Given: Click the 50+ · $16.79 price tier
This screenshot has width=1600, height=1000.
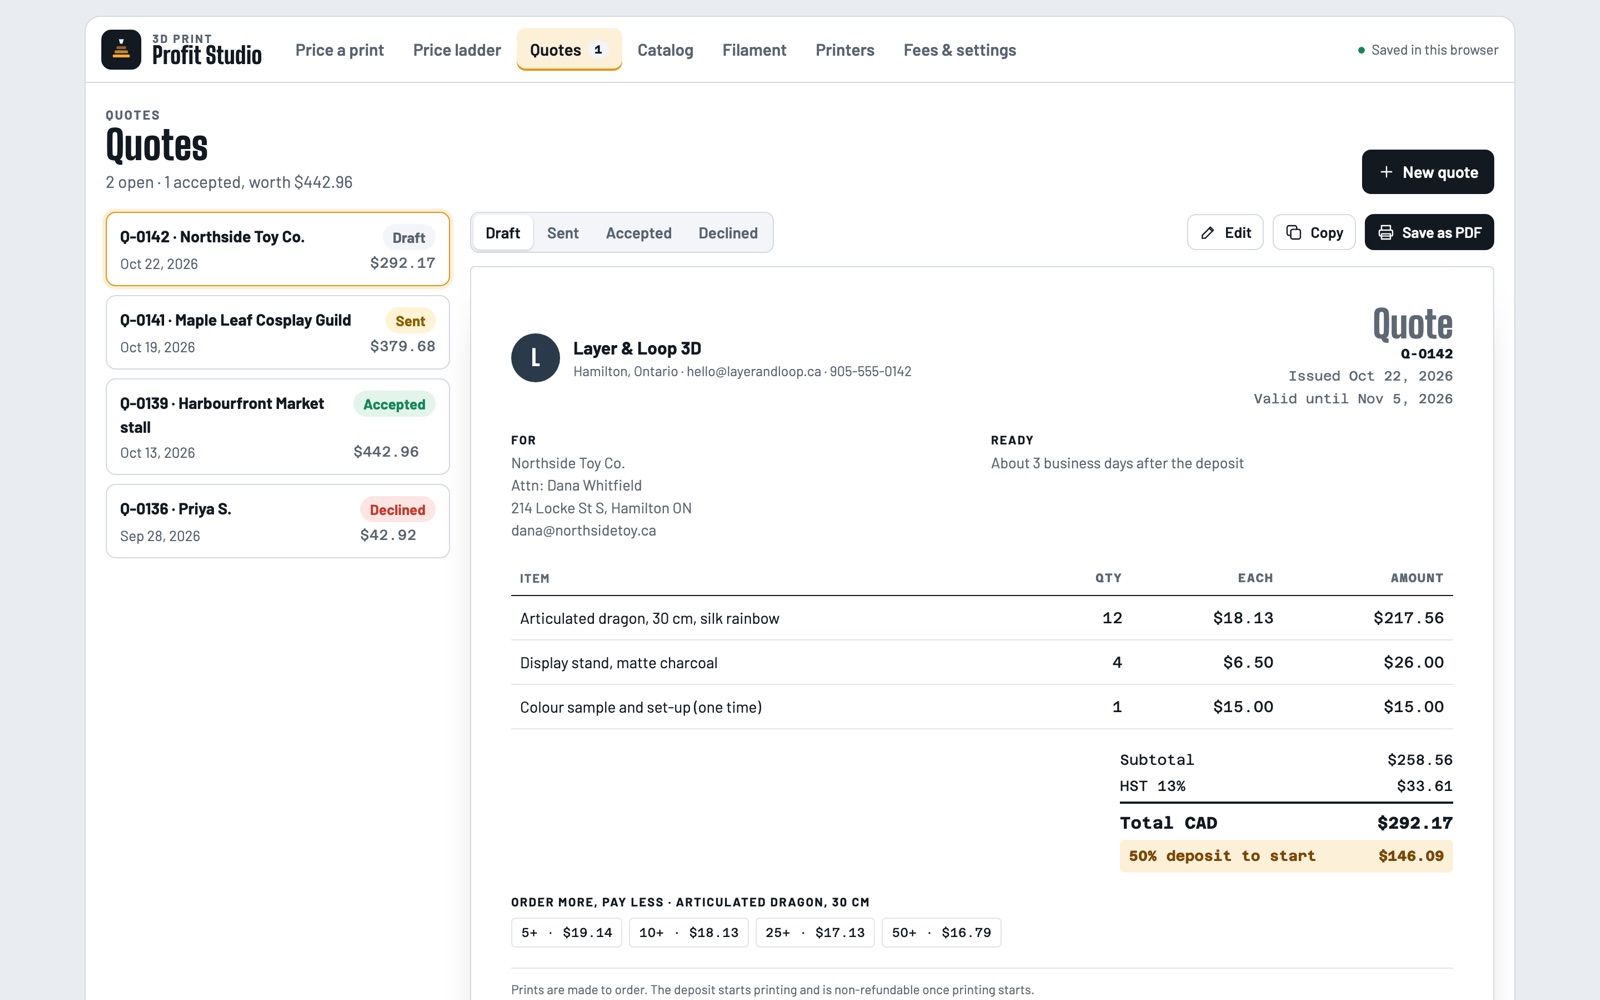Looking at the screenshot, I should point(941,933).
